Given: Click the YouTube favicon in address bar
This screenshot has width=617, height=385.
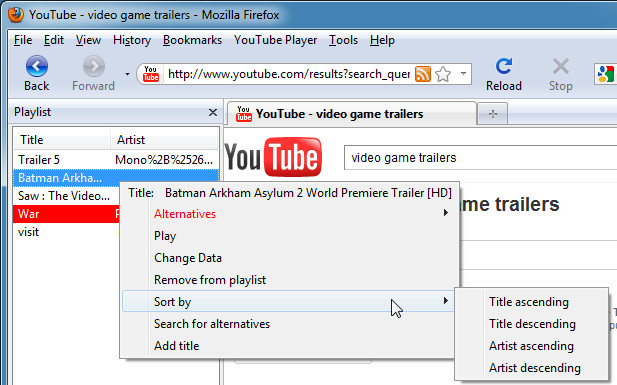Looking at the screenshot, I should point(151,74).
